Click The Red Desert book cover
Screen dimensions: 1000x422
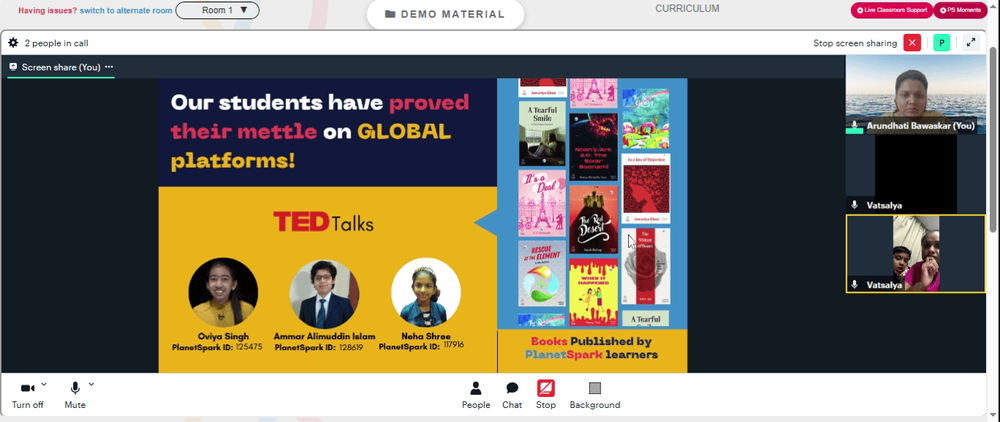(x=593, y=219)
